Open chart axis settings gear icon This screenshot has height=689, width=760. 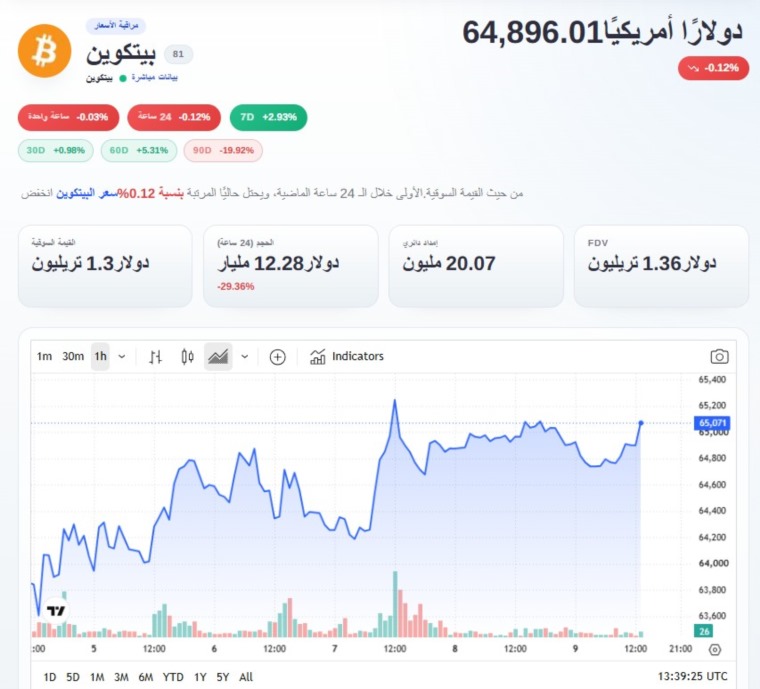715,649
